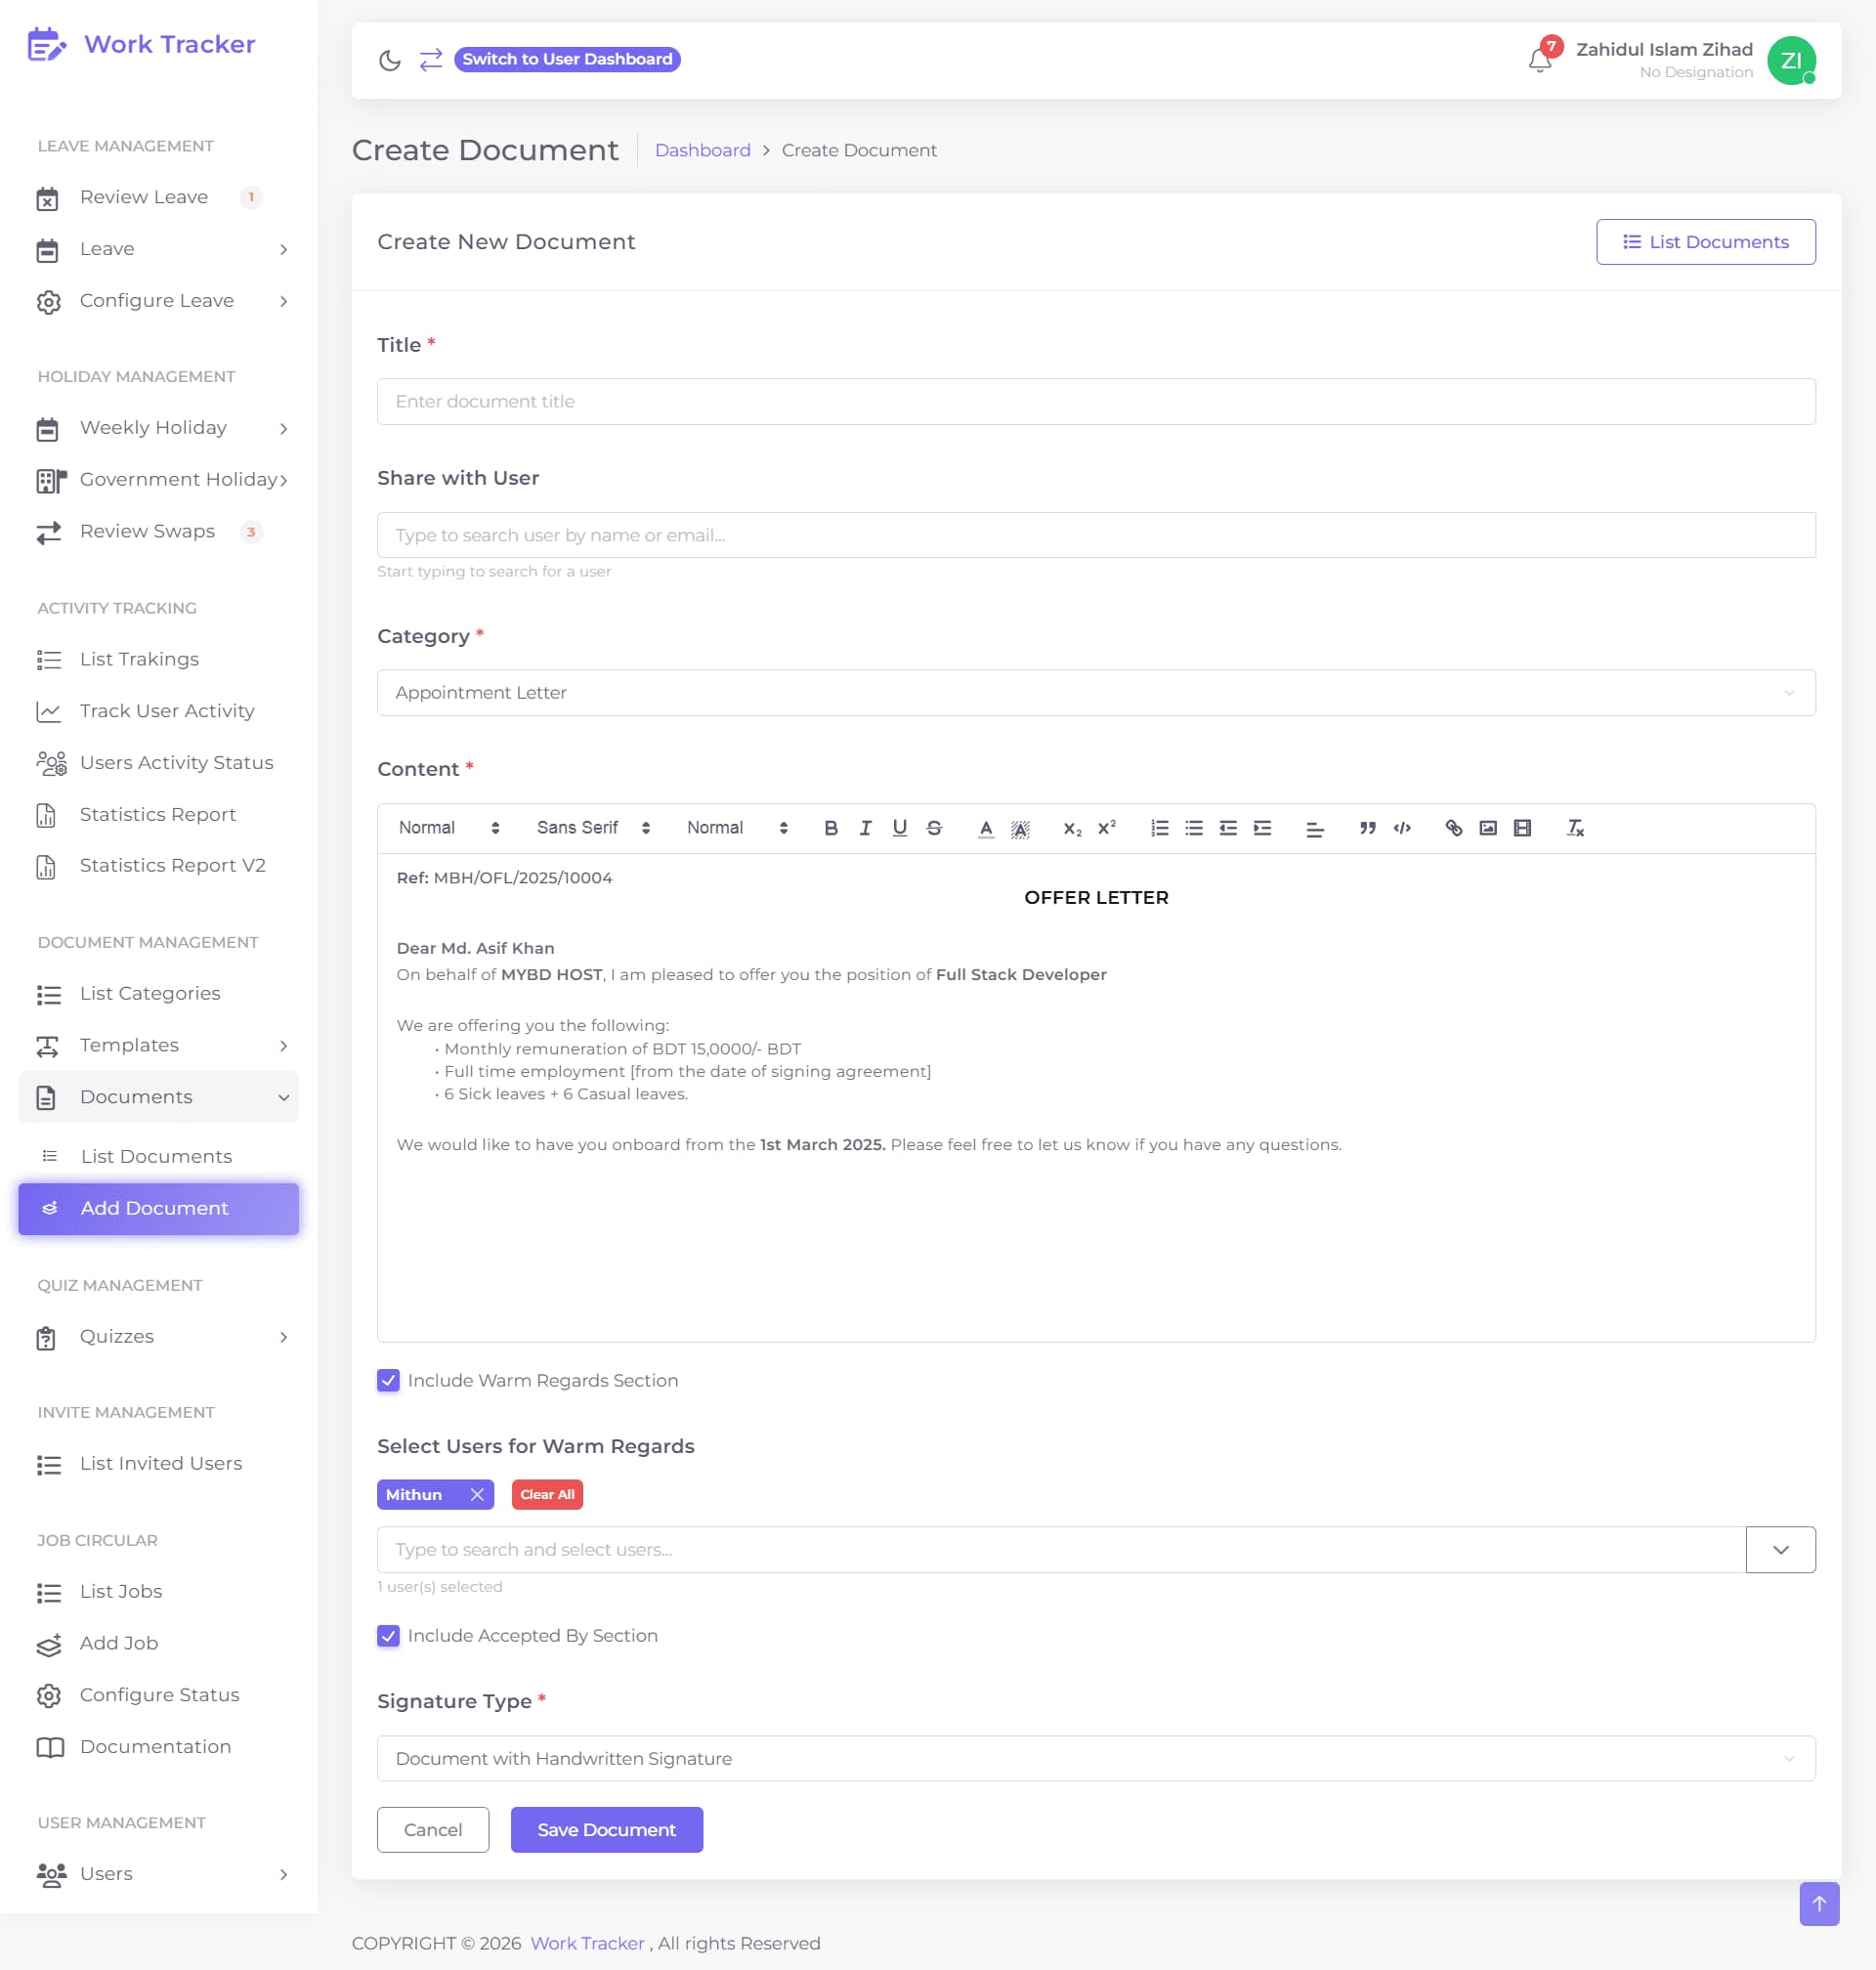This screenshot has height=1970, width=1876.
Task: Open Sans Serif font dropdown
Action: click(593, 828)
